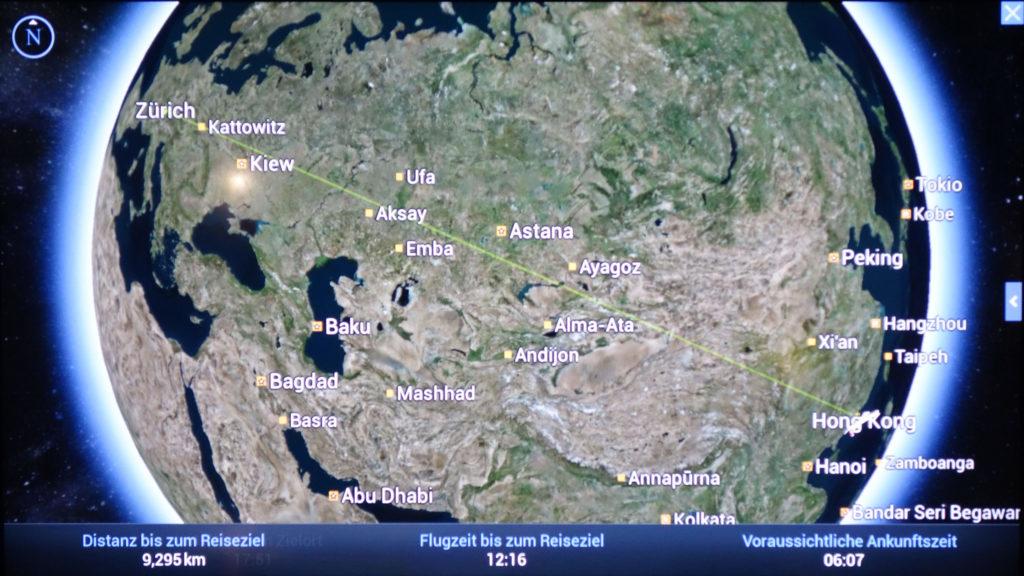Select the Kobe city label

point(933,214)
